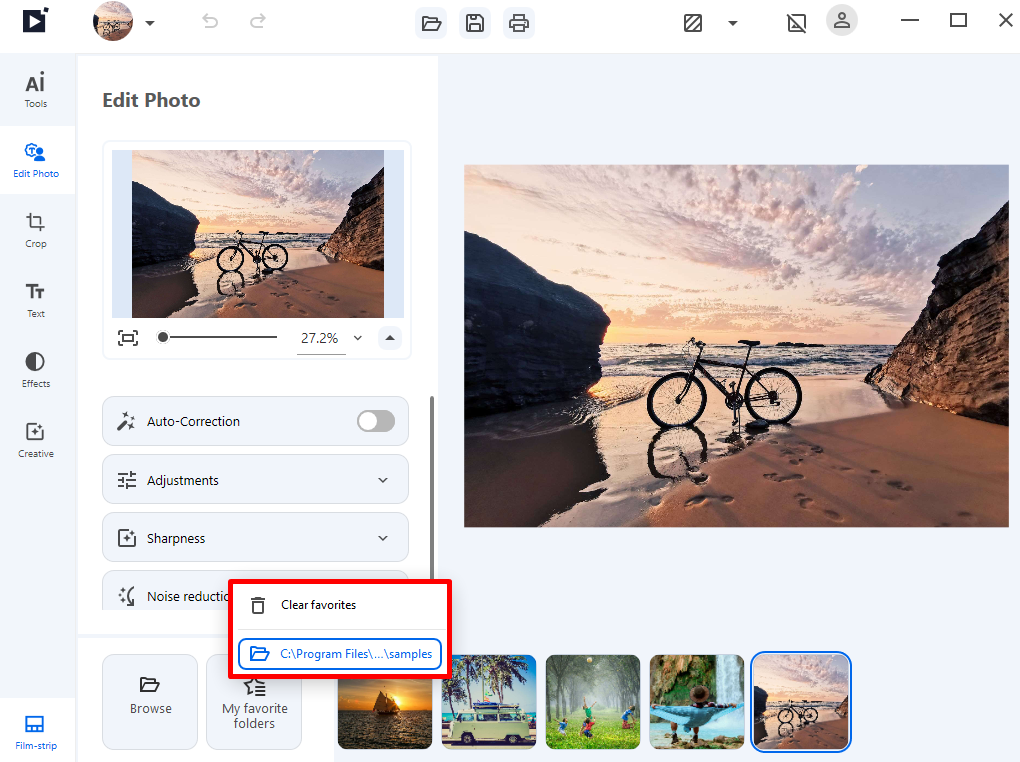The image size is (1020, 762).
Task: Select the sailboat sunset thumbnail
Action: click(385, 713)
